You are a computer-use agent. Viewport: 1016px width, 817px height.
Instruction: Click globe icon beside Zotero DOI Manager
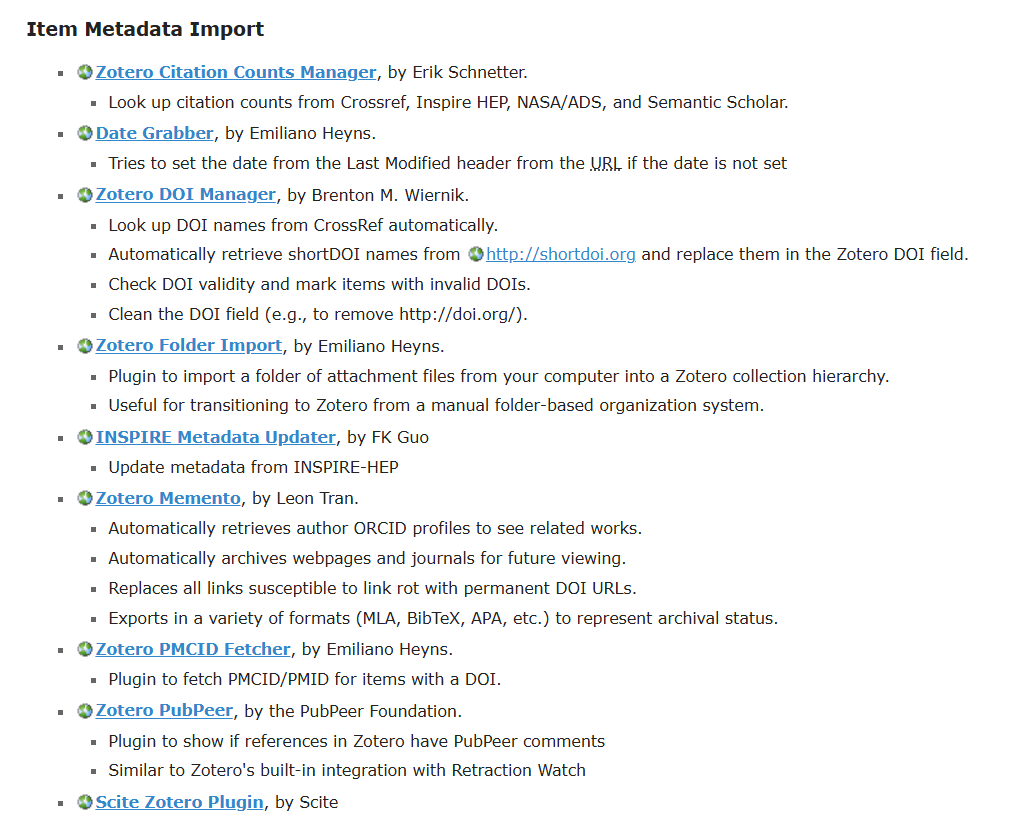(85, 195)
